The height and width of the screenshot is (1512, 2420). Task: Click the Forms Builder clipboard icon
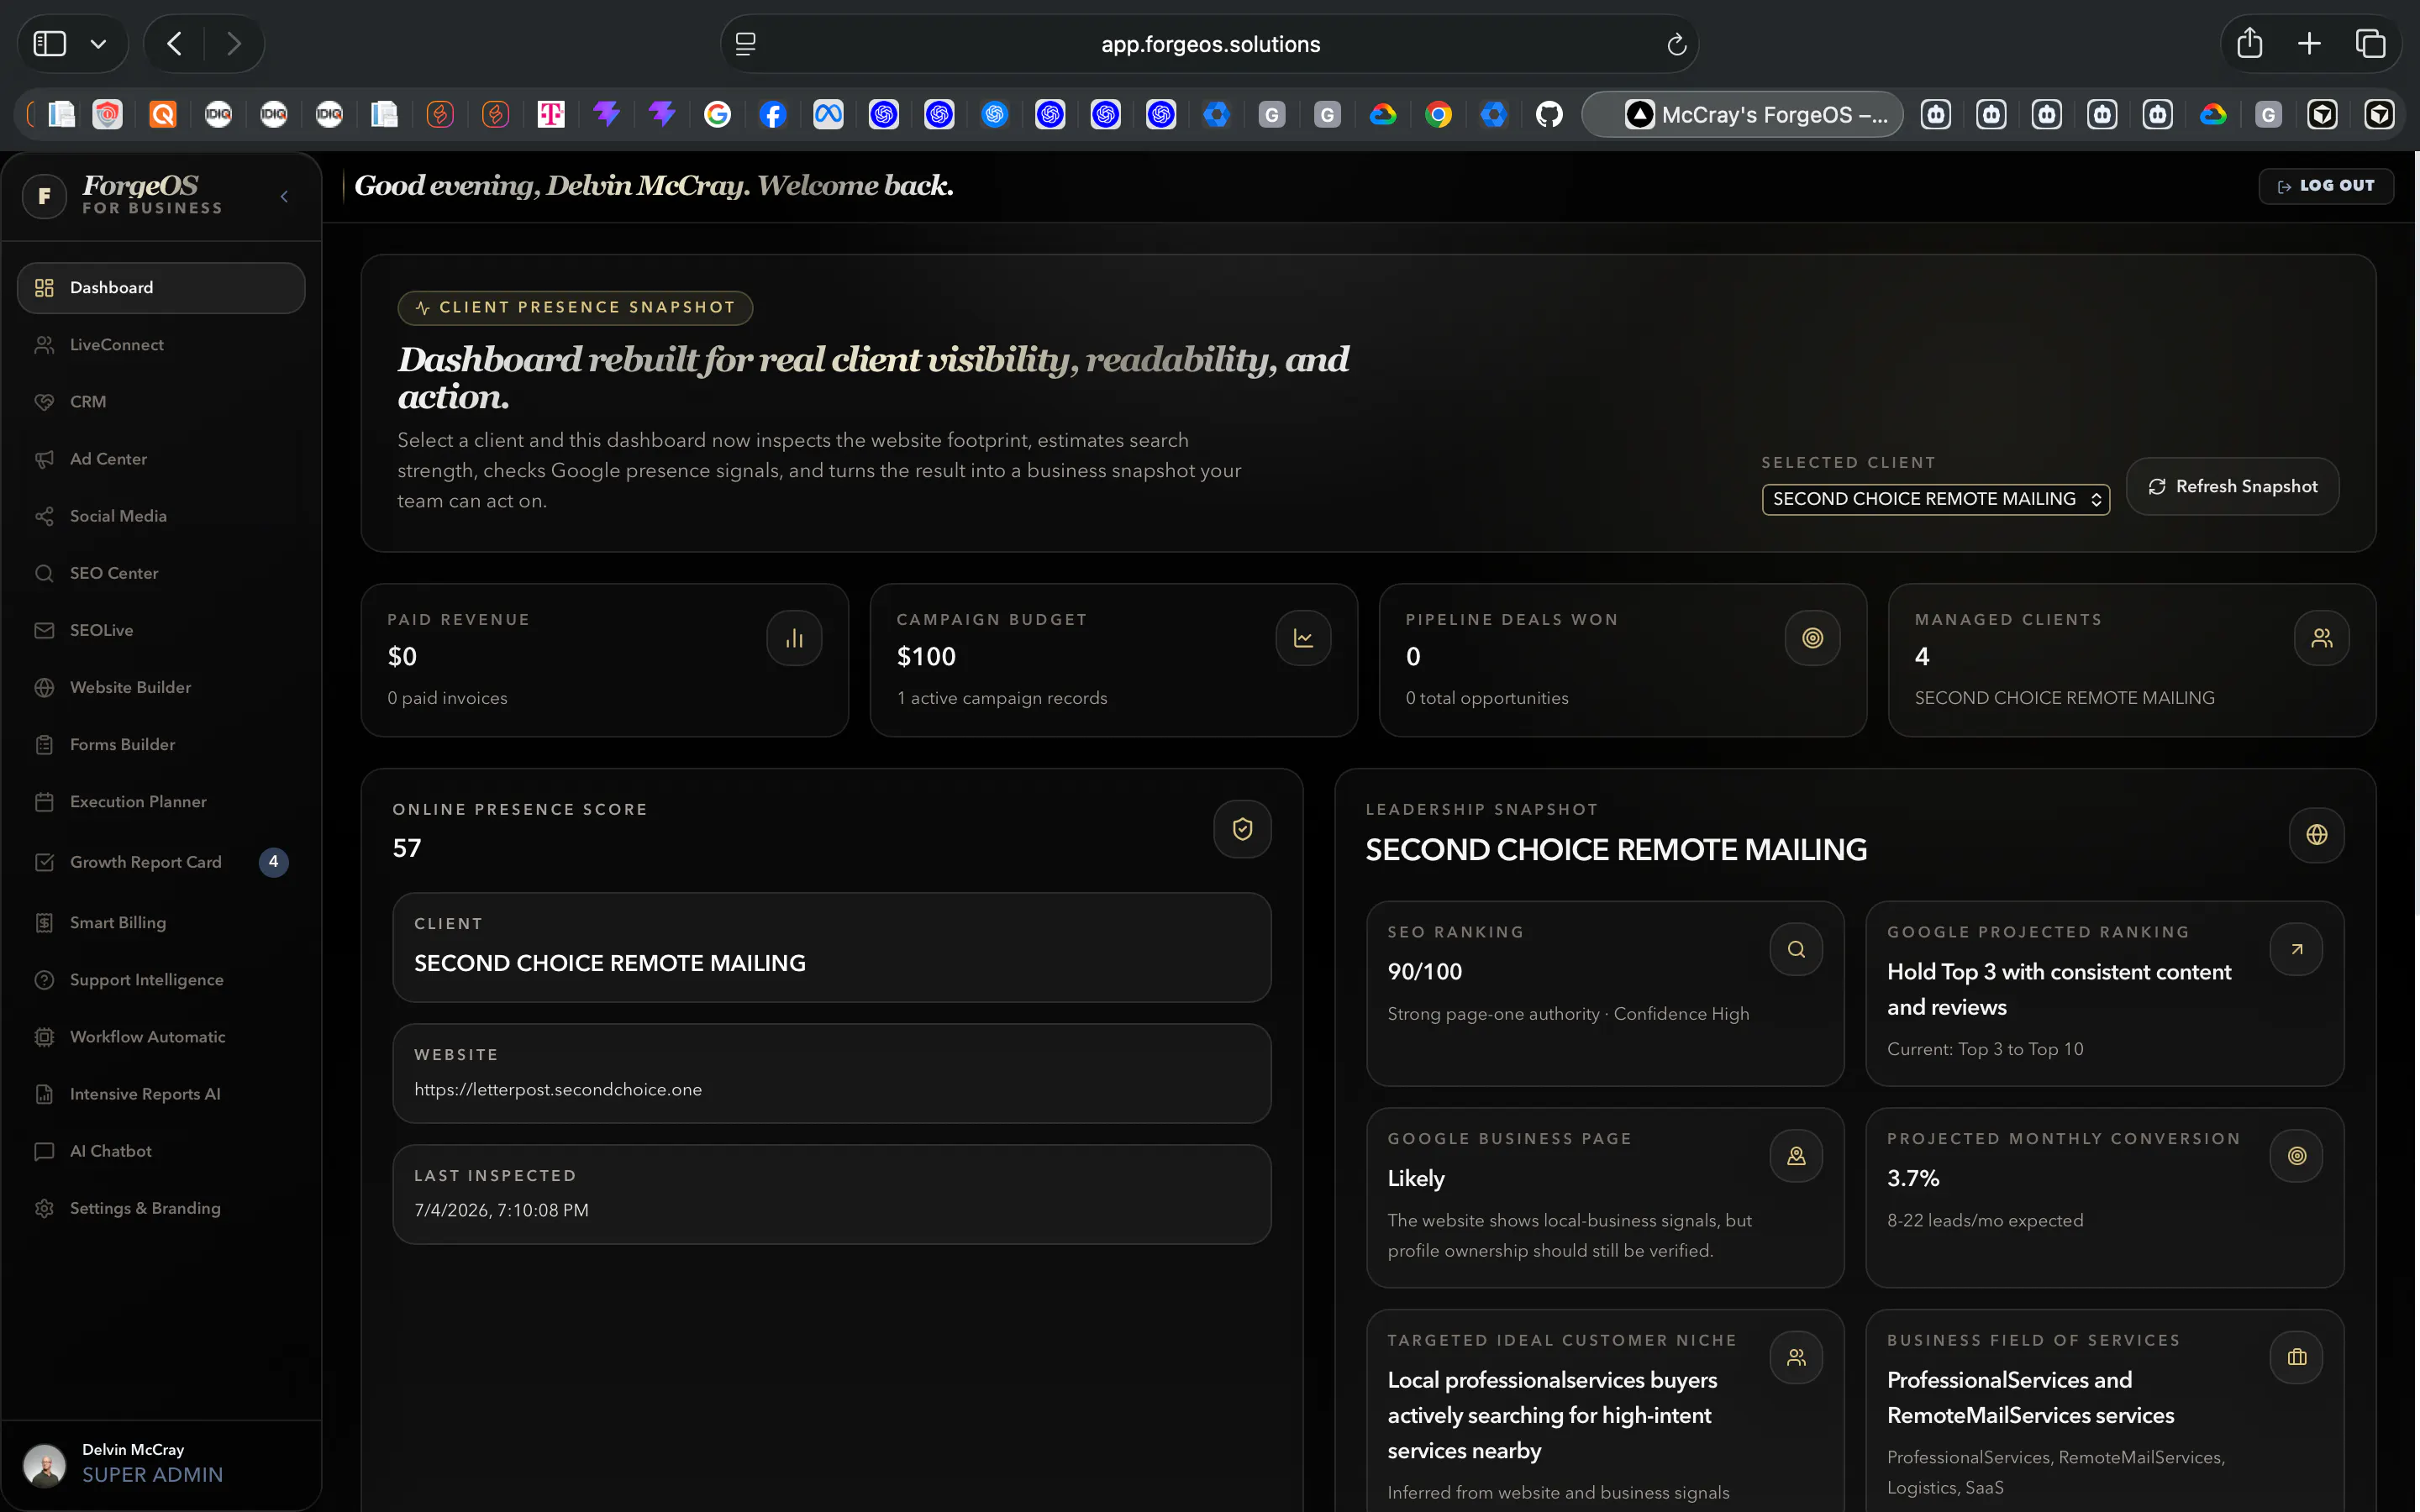pos(44,744)
